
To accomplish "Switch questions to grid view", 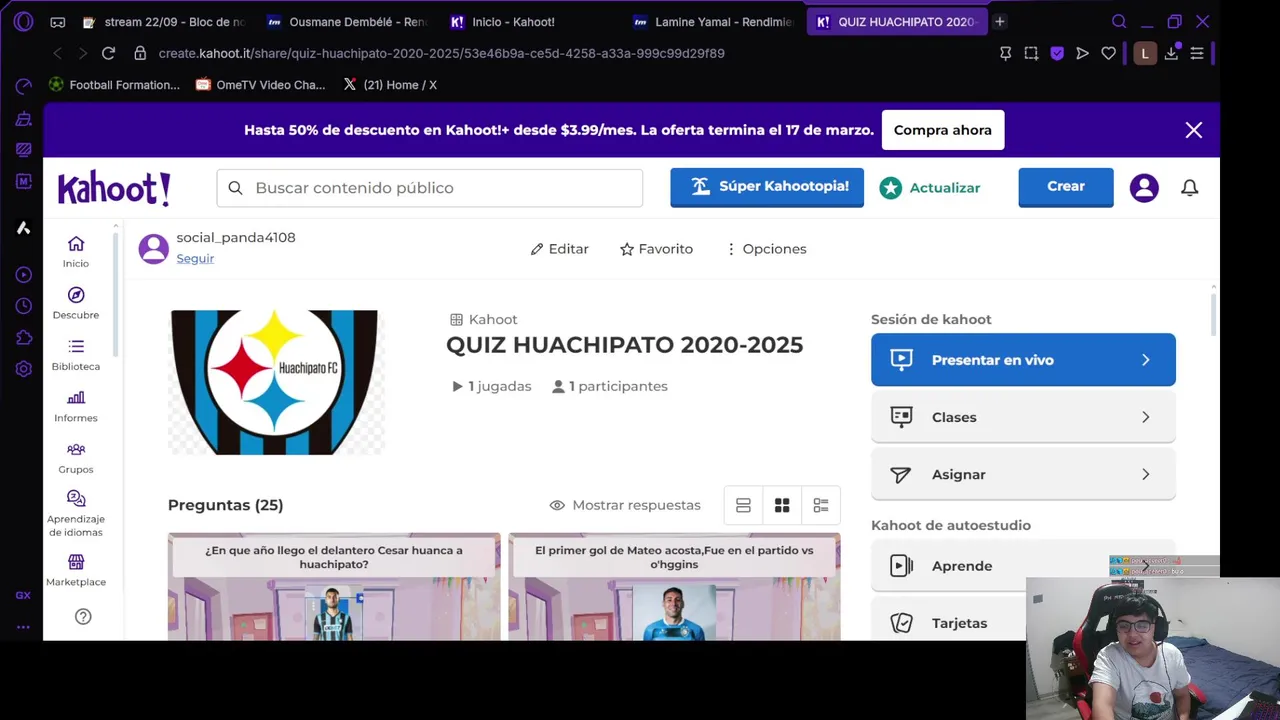I will [782, 505].
